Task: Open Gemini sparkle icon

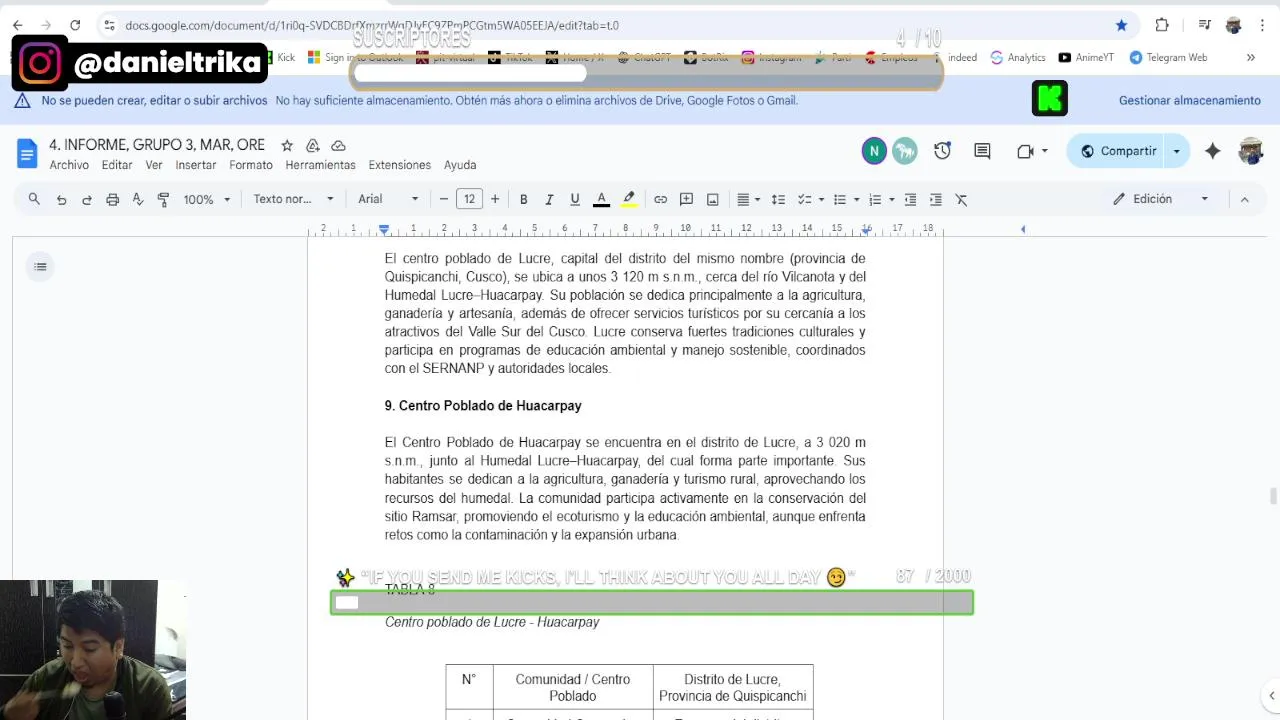Action: pos(1212,151)
